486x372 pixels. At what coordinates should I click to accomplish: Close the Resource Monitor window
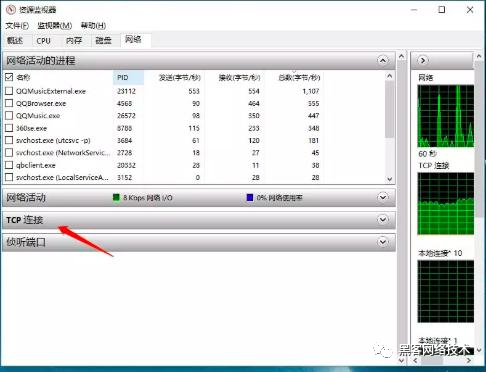click(x=470, y=10)
